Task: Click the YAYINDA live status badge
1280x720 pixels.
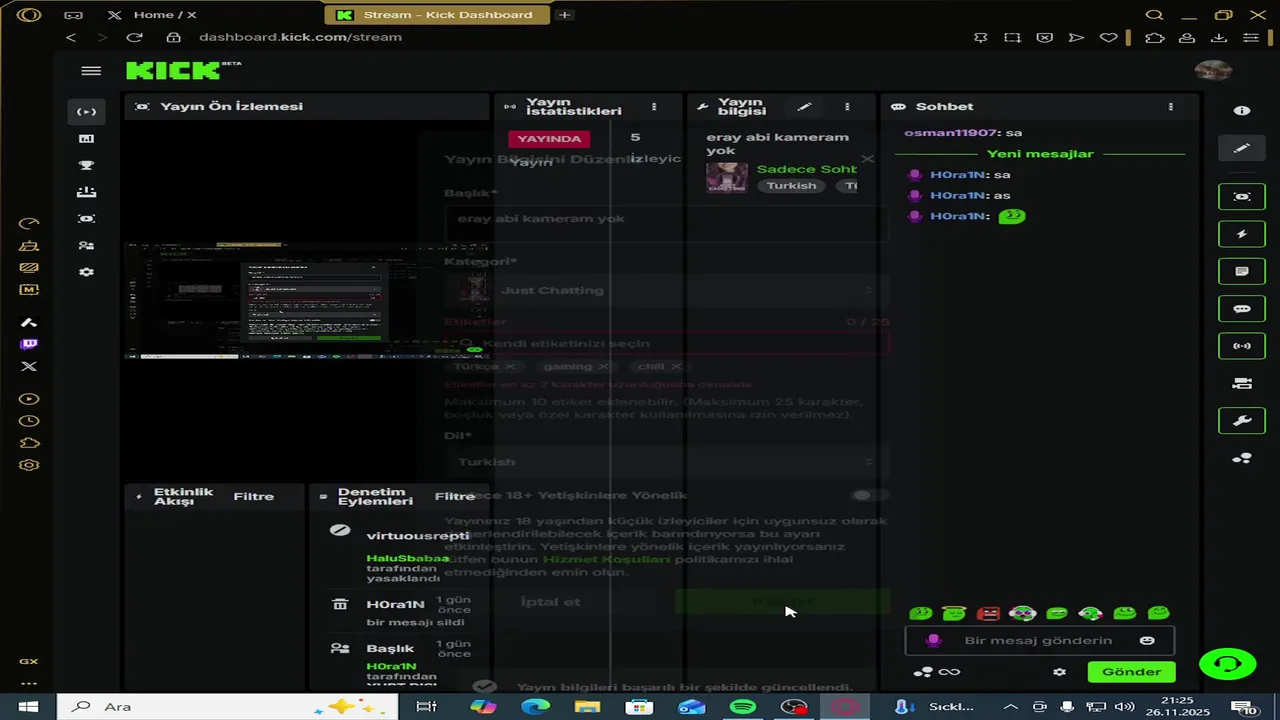Action: [x=549, y=139]
